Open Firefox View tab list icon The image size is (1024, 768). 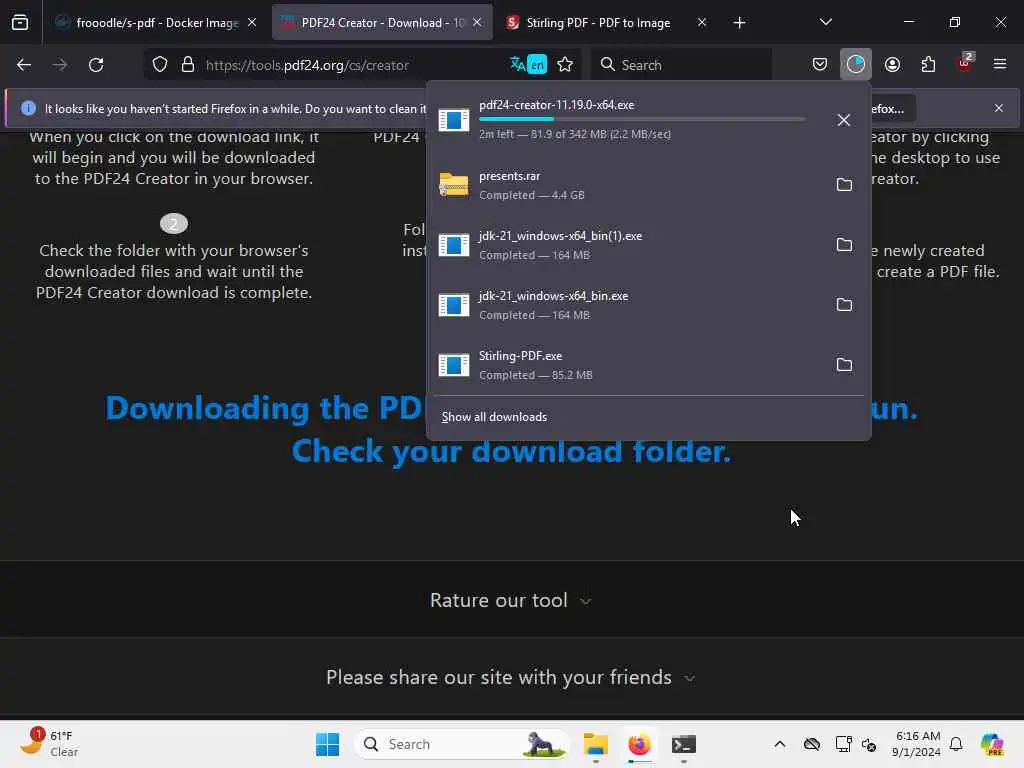click(x=20, y=23)
